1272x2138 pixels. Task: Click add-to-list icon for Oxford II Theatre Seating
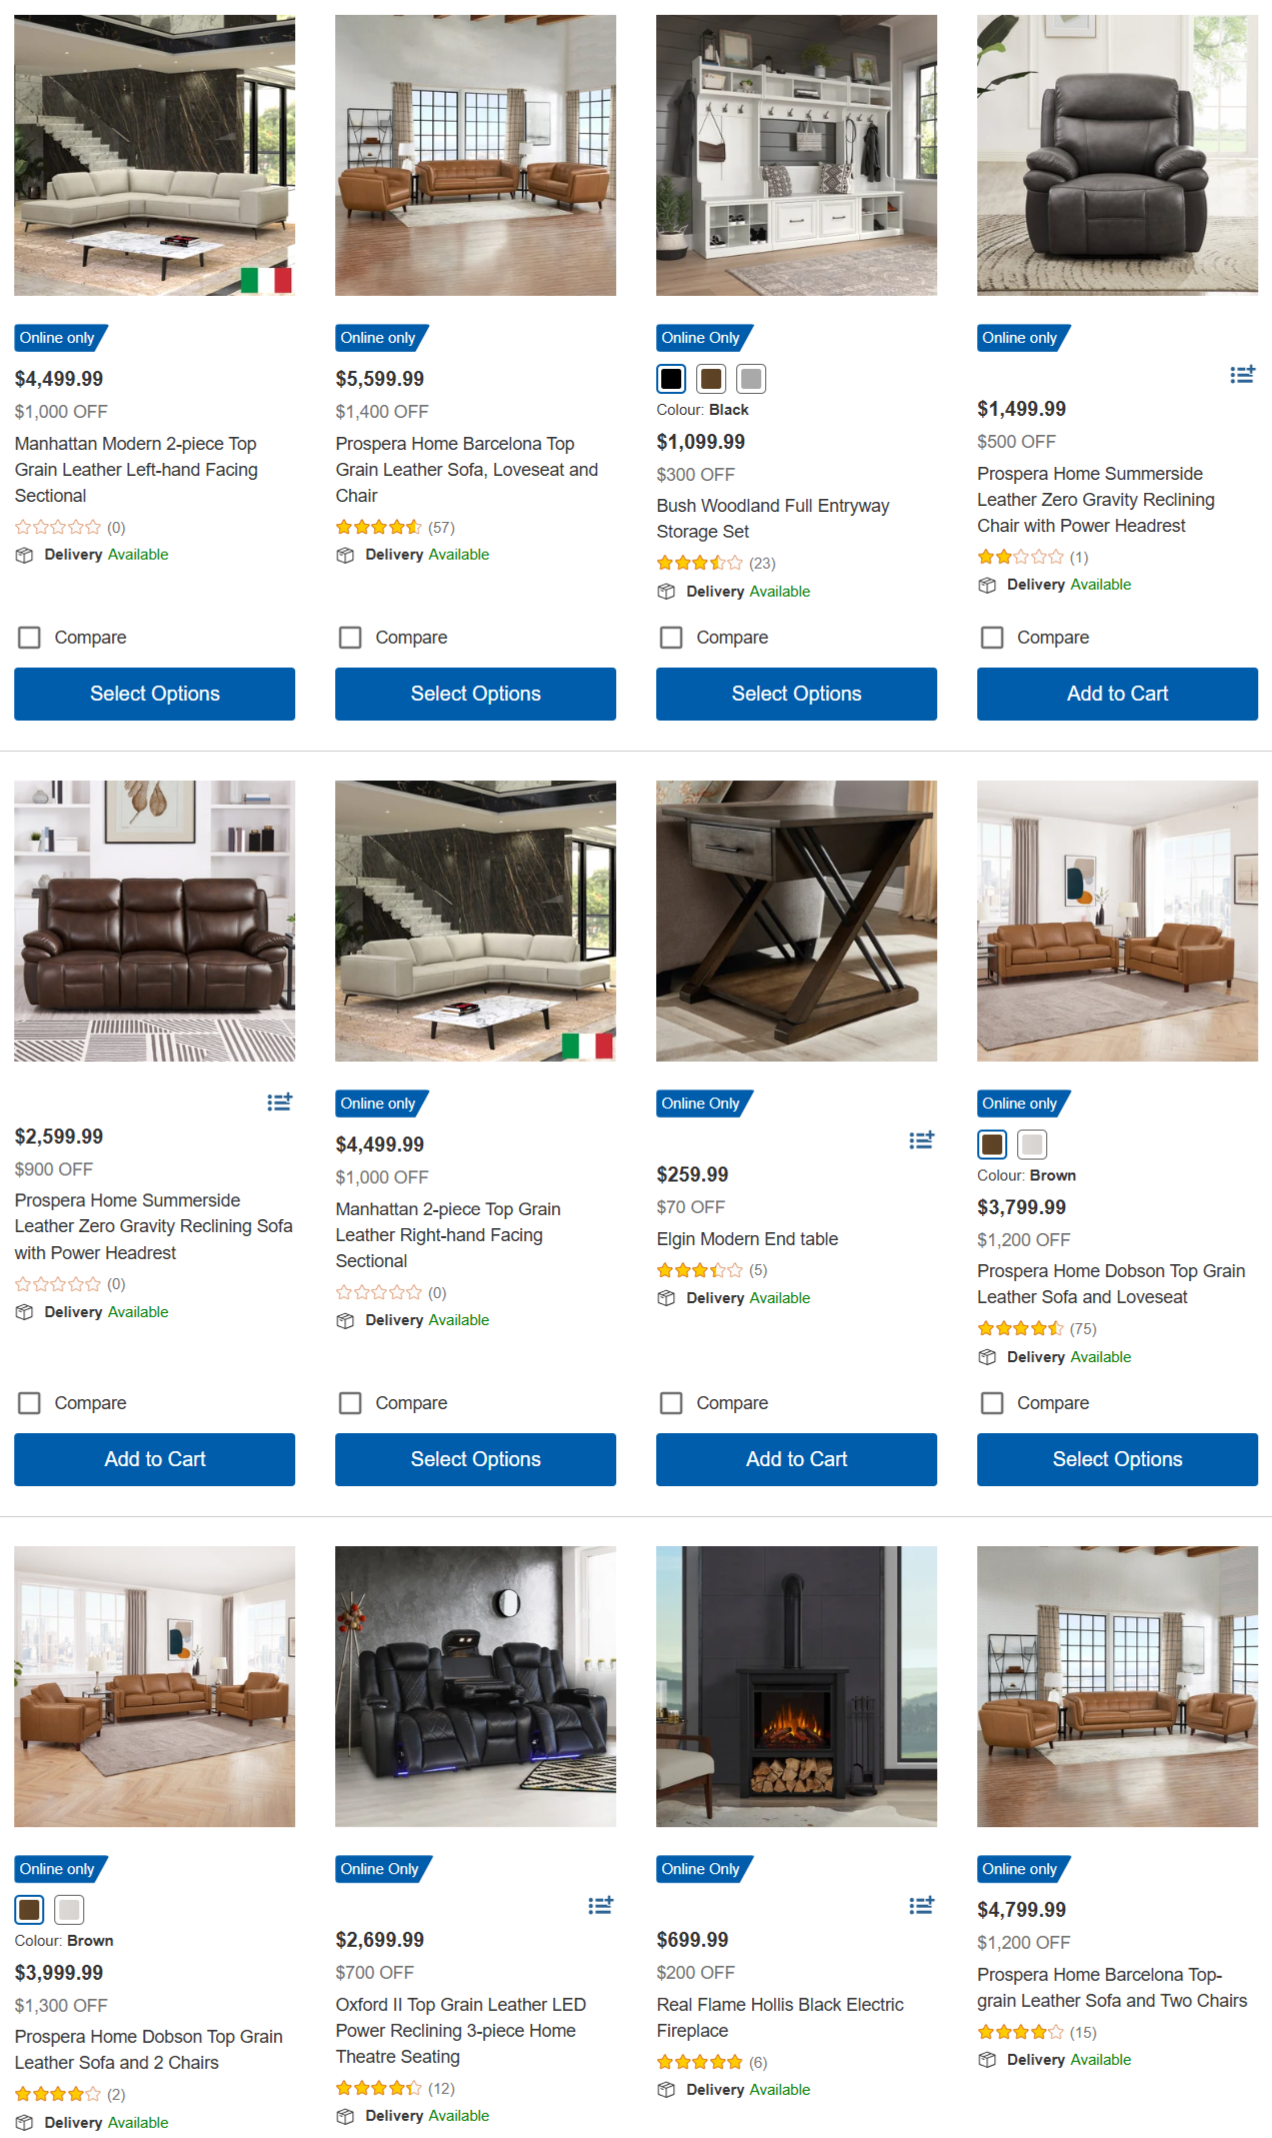(600, 1905)
